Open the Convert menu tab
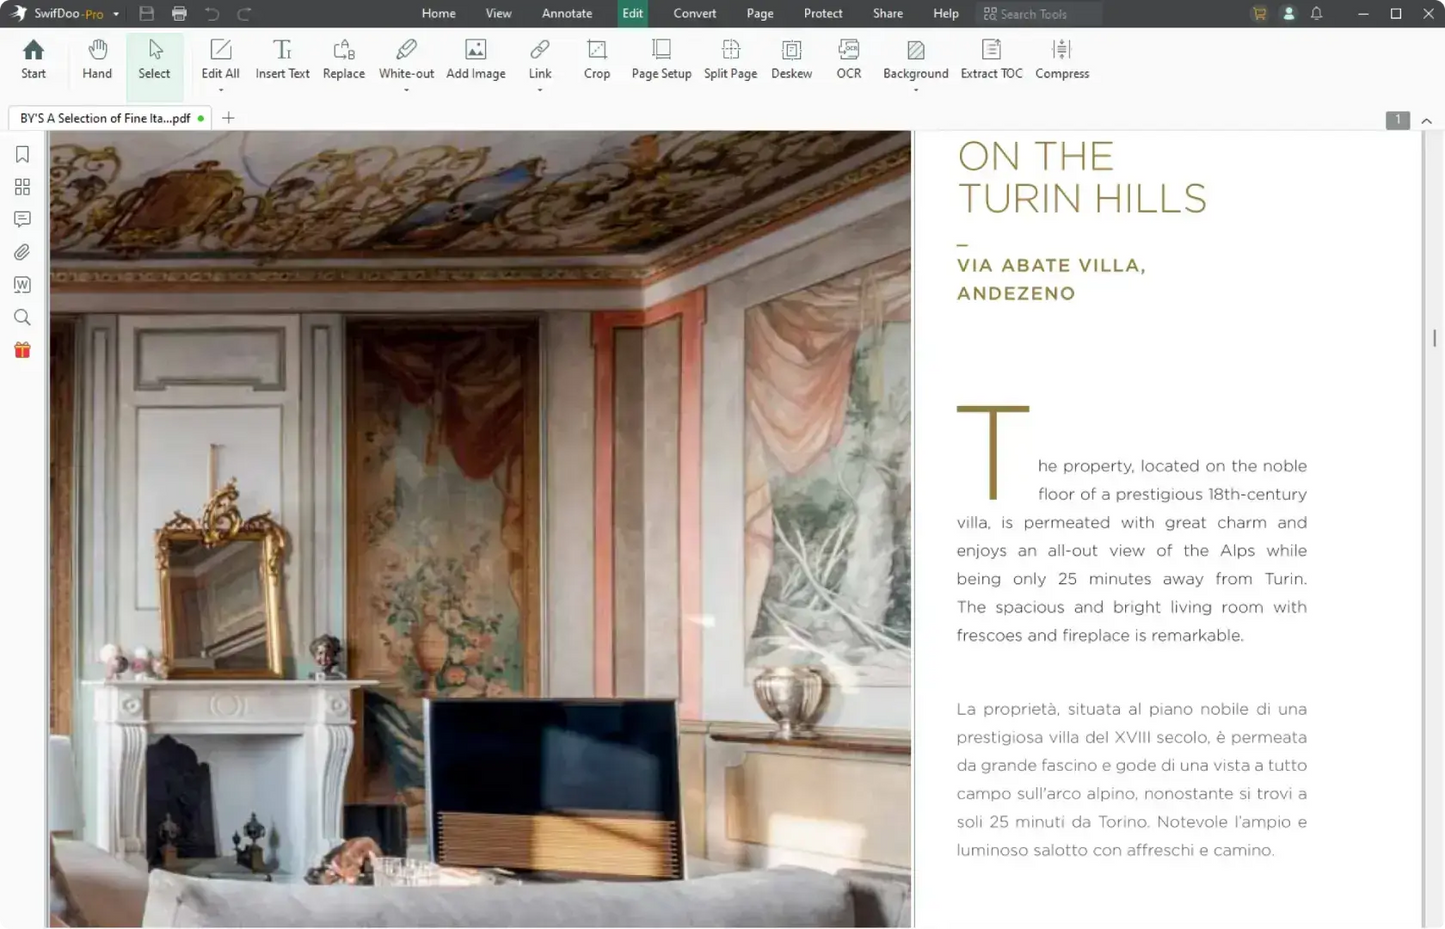The height and width of the screenshot is (929, 1445). [x=694, y=14]
